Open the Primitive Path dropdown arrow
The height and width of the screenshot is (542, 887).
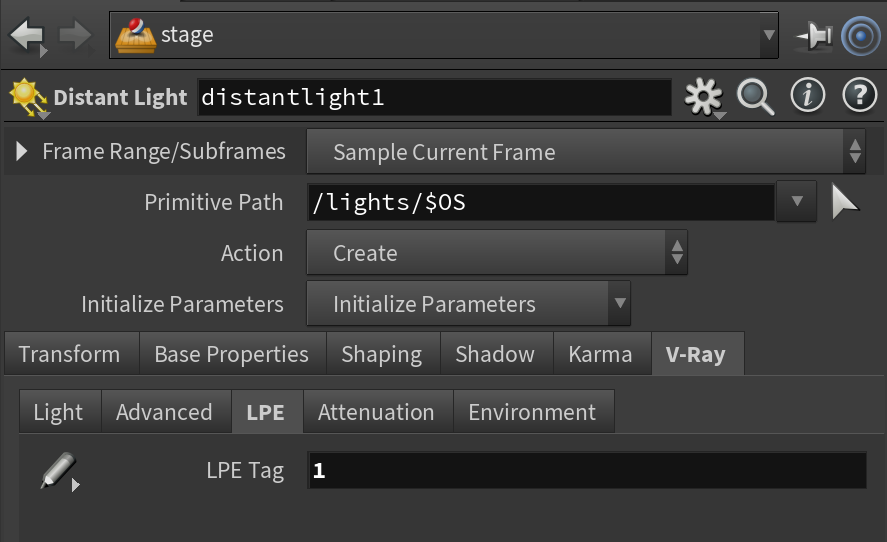click(796, 201)
